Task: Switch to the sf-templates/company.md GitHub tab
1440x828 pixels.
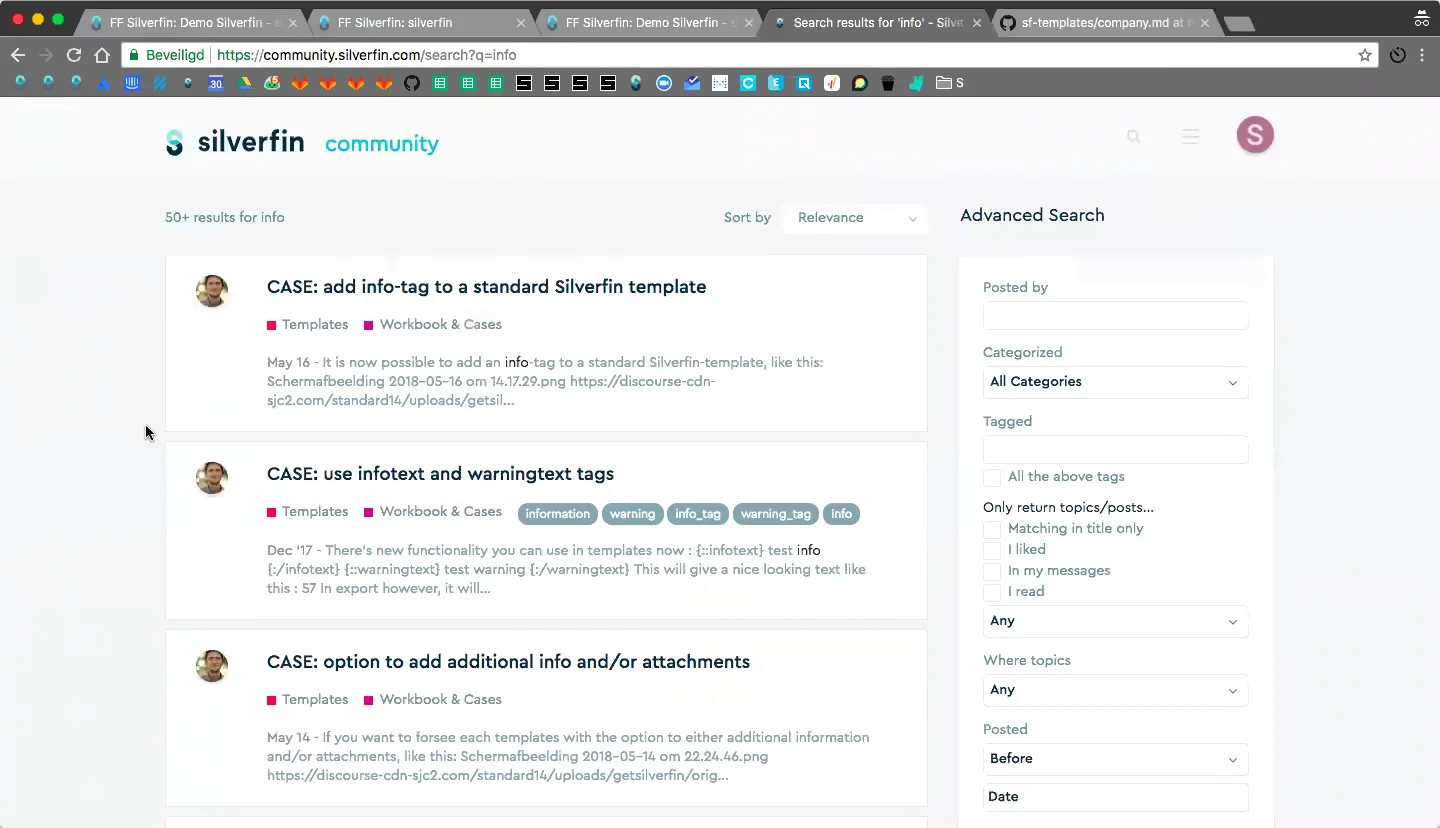Action: click(1105, 22)
